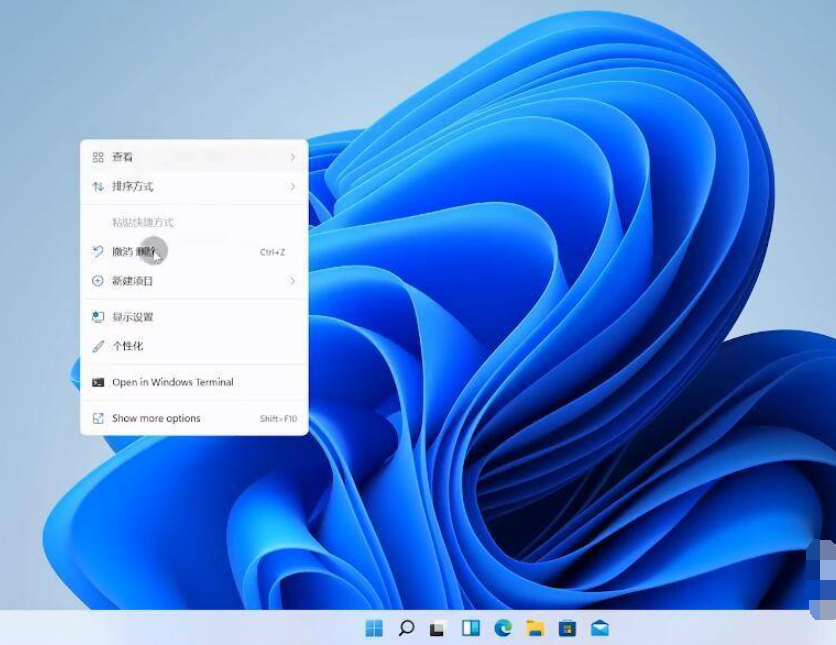Click the Shift+F10 shortcut label
Screen dimensions: 836x645
point(278,418)
